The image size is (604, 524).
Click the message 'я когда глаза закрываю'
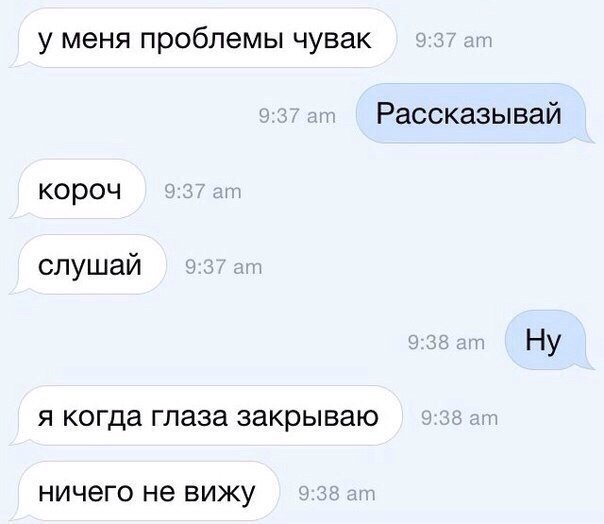point(206,416)
